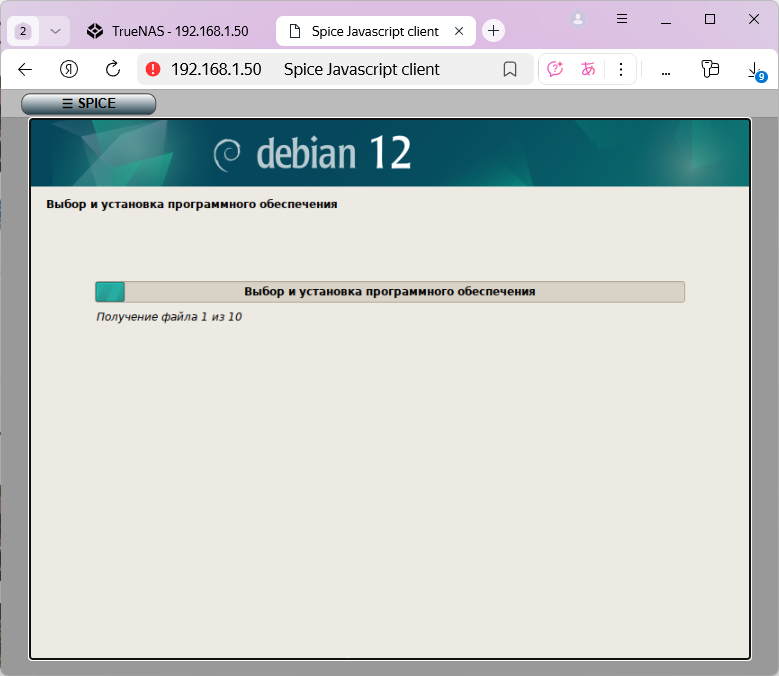Go back to the previous page
Screen dimensions: 779x676
pos(25,69)
